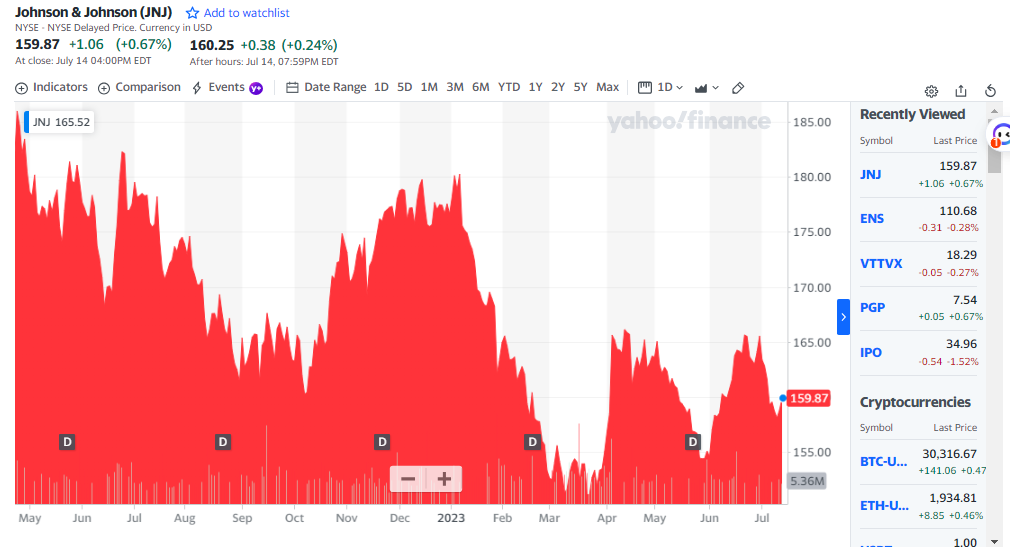Open the ETH-U... cryptocurrency link
The image size is (1010, 547).
tap(884, 506)
